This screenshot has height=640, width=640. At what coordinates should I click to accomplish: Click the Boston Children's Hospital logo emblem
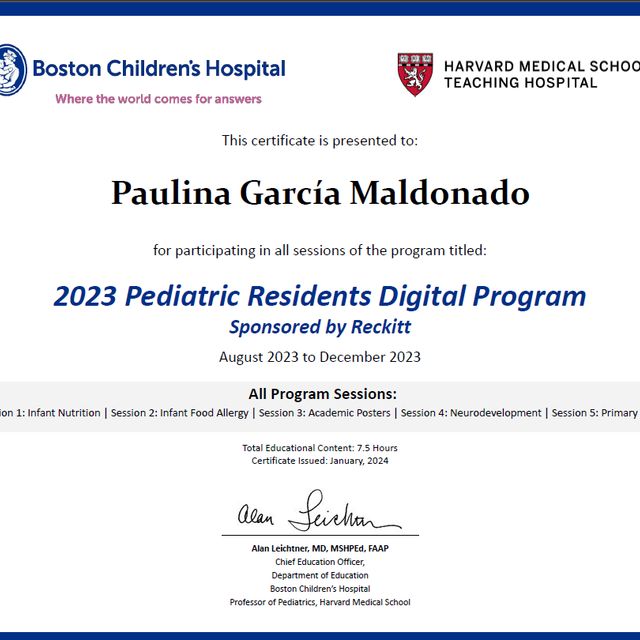point(12,70)
